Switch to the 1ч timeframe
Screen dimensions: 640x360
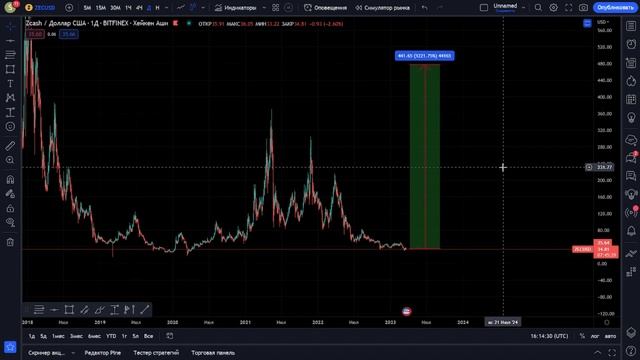129,8
